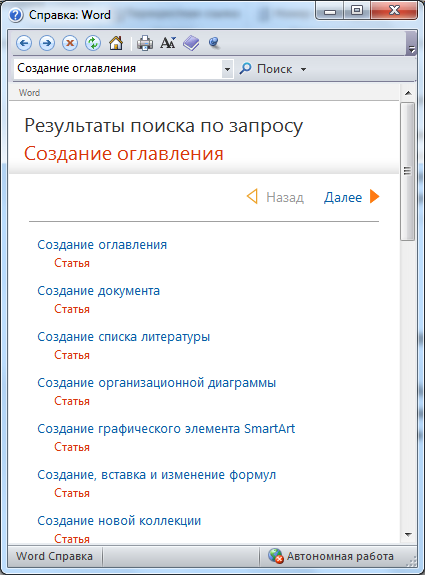Click the scrollbar up arrow
The height and width of the screenshot is (575, 425).
point(408,93)
